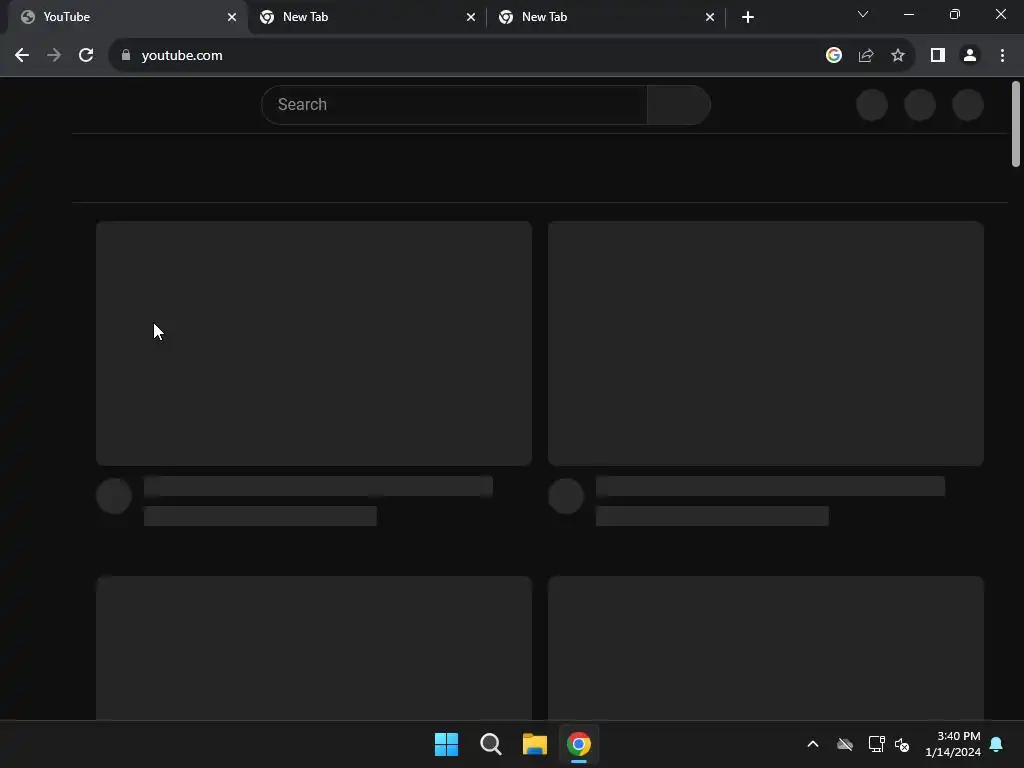Viewport: 1024px width, 768px height.
Task: Open the Windows Start menu
Action: [447, 744]
